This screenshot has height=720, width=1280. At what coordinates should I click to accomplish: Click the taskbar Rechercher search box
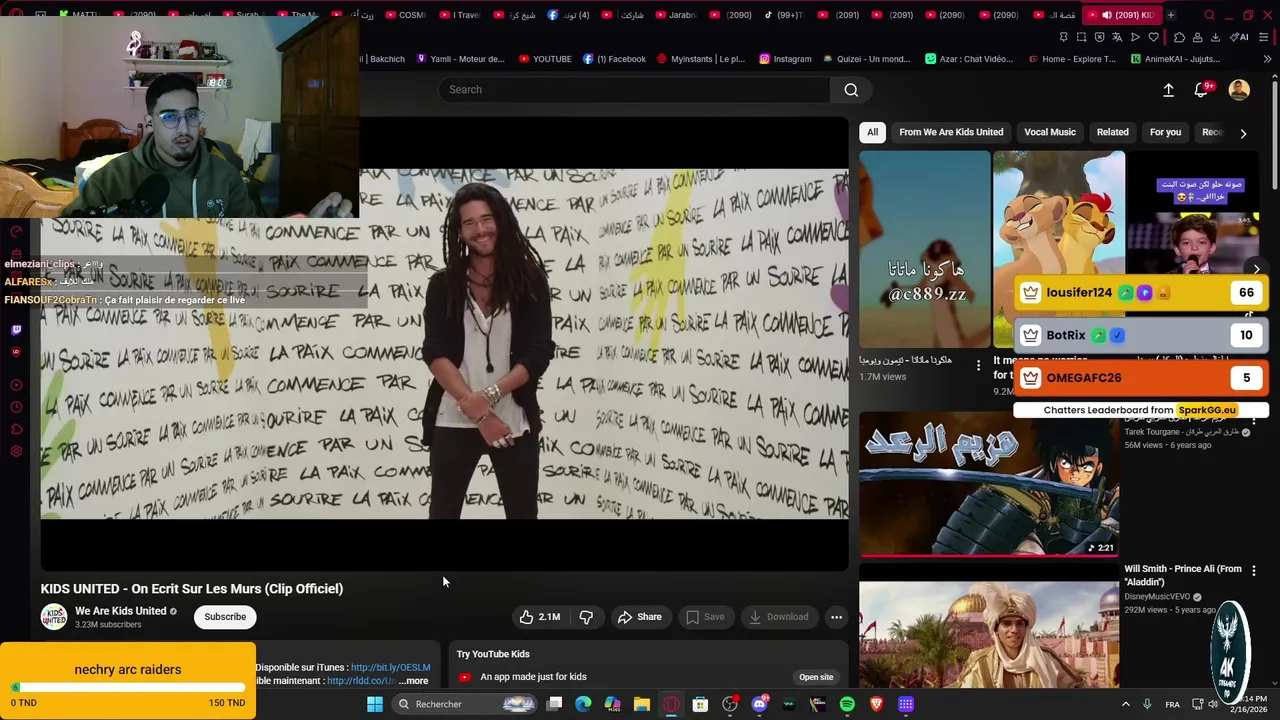(465, 704)
